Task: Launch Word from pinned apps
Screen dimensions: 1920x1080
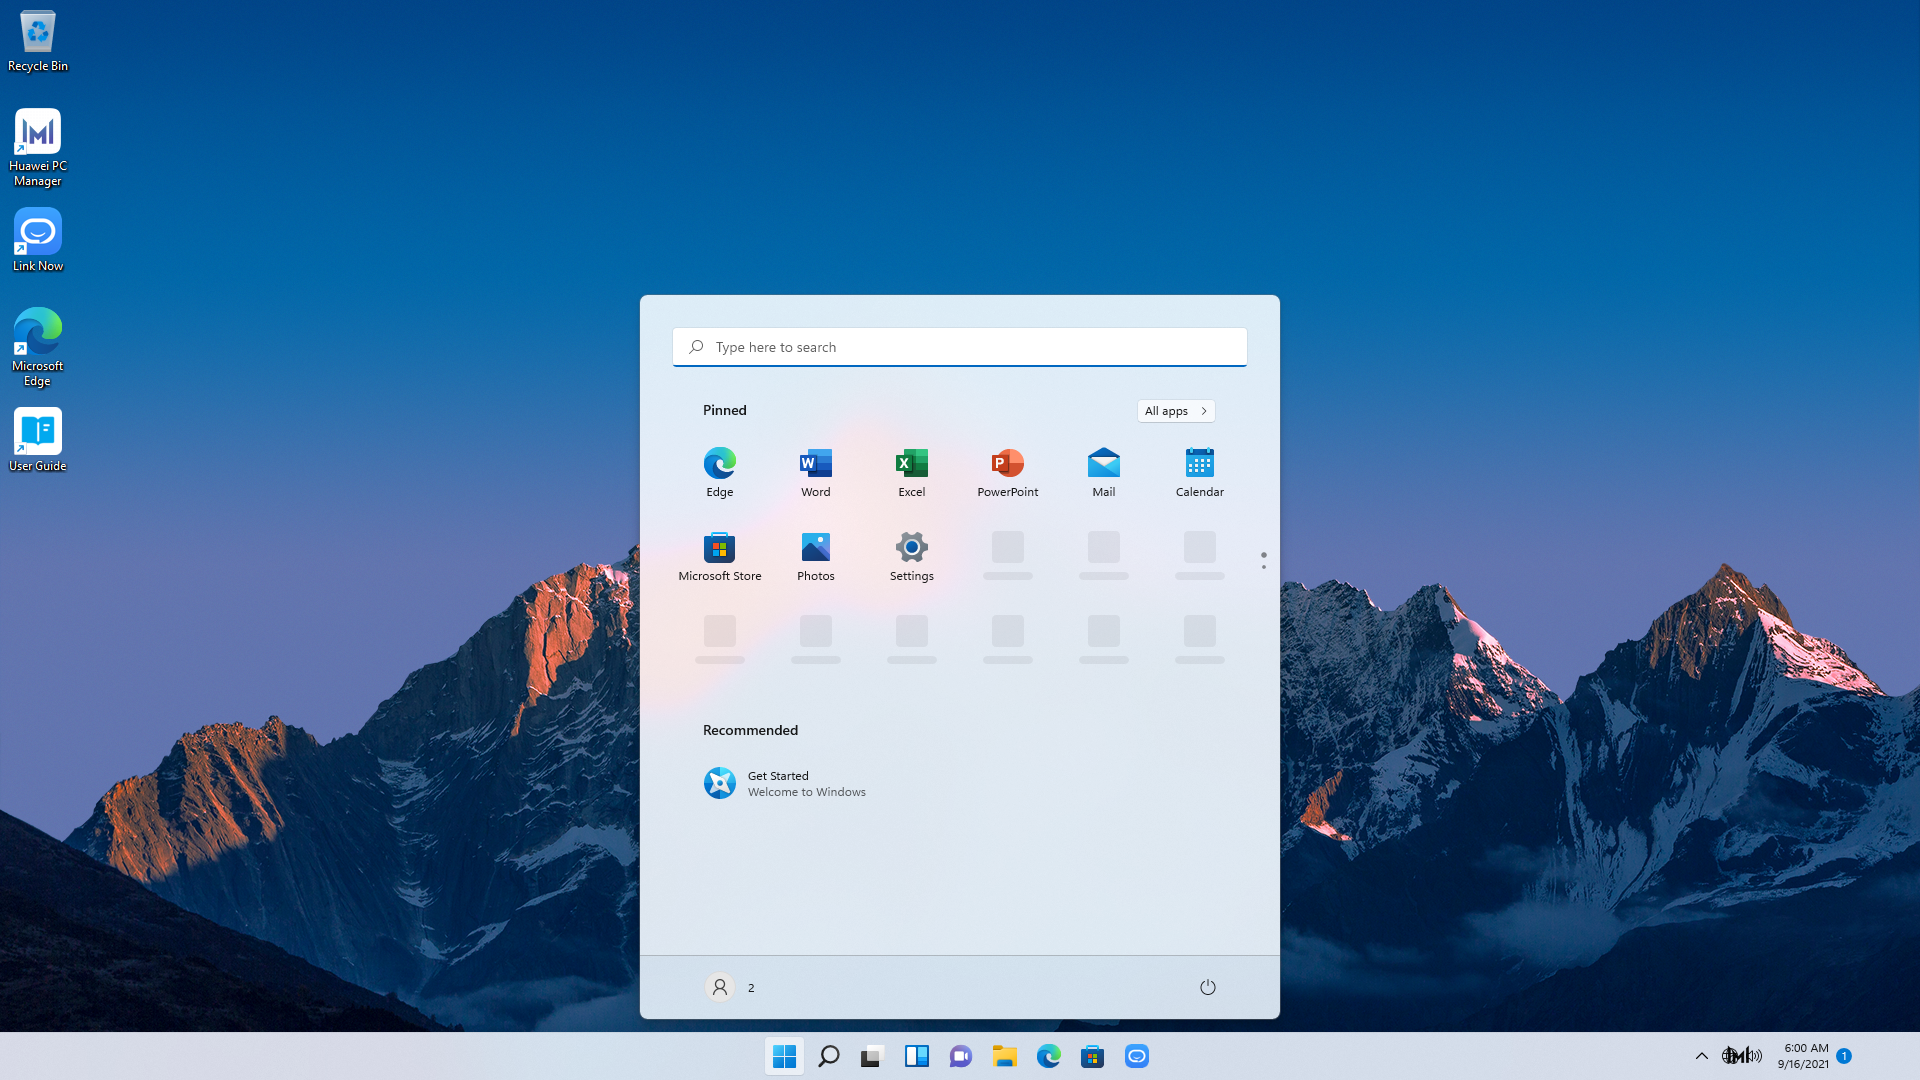Action: coord(815,472)
